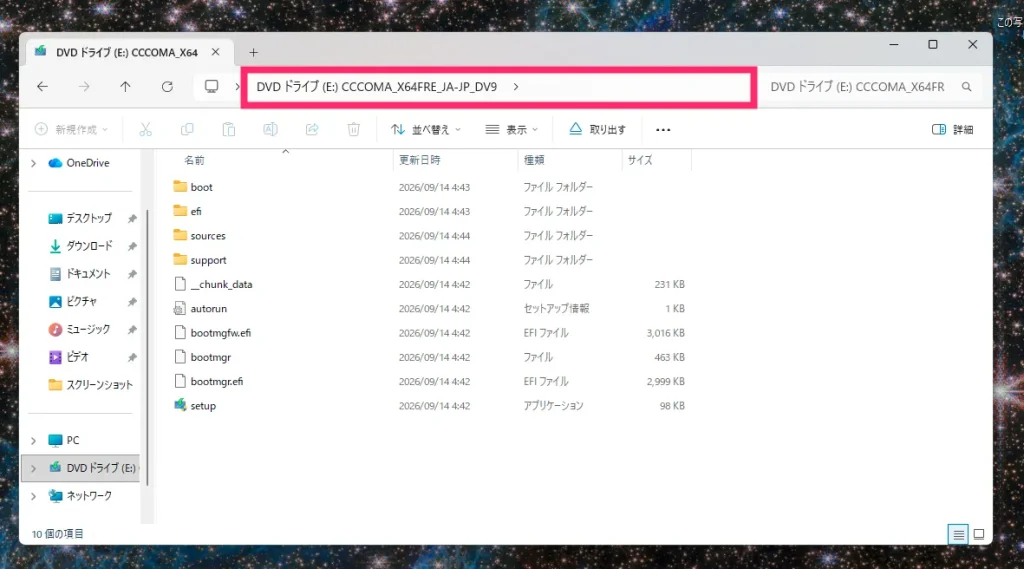Expand the DVD ドライブ (E:) tree node

[33, 468]
